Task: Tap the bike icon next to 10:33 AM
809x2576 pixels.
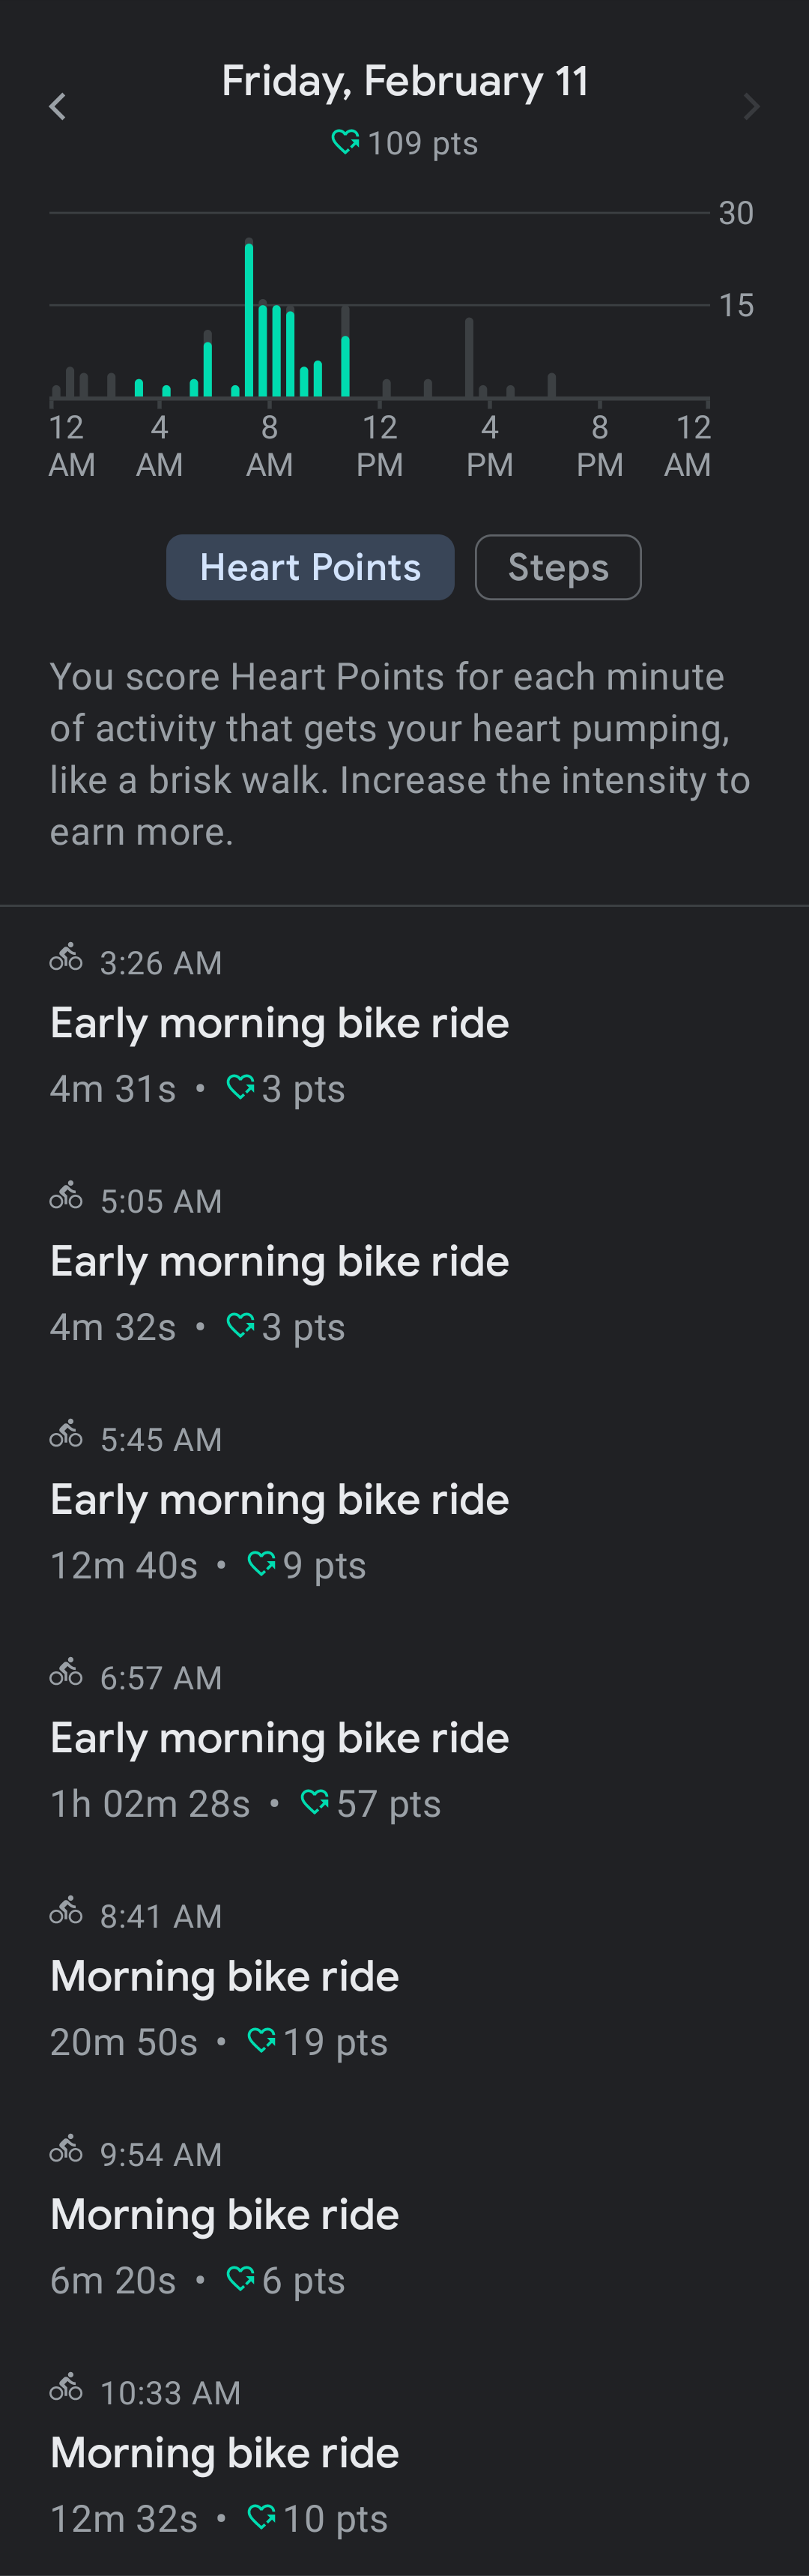Action: coord(66,2388)
